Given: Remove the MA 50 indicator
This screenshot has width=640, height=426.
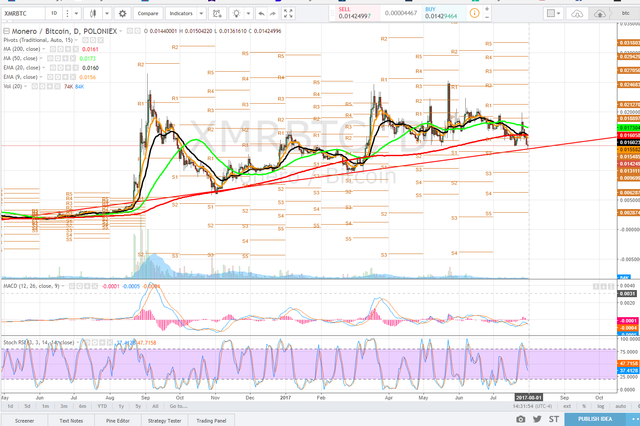Looking at the screenshot, I should (x=73, y=58).
